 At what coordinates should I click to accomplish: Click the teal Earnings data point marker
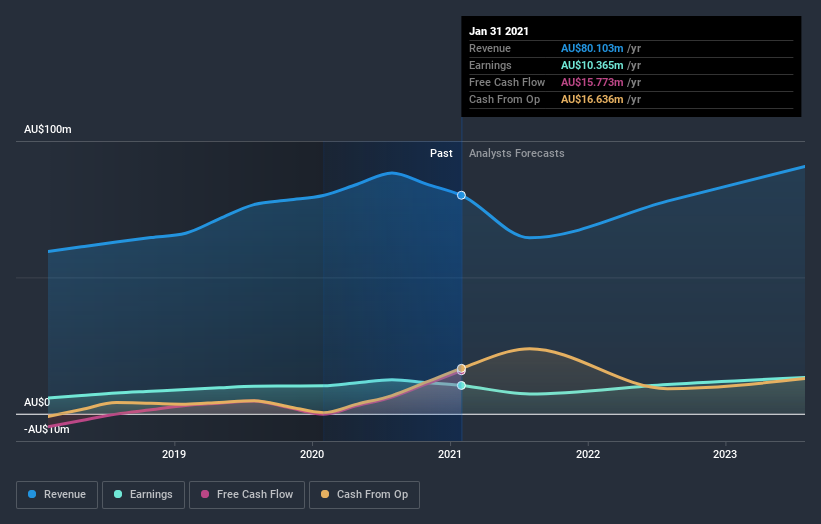pyautogui.click(x=461, y=385)
